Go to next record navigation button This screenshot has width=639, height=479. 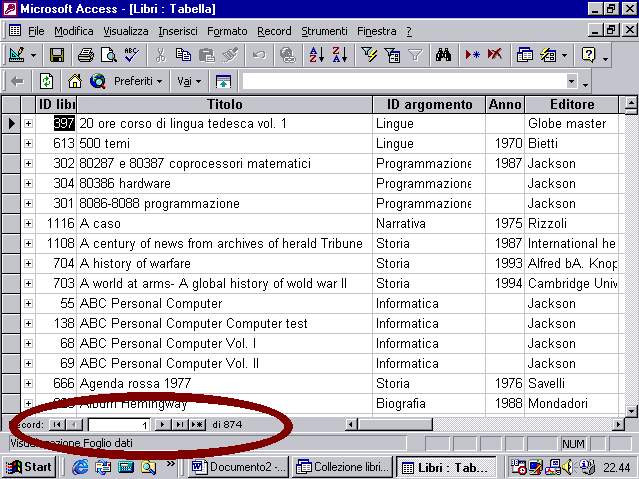pyautogui.click(x=163, y=425)
